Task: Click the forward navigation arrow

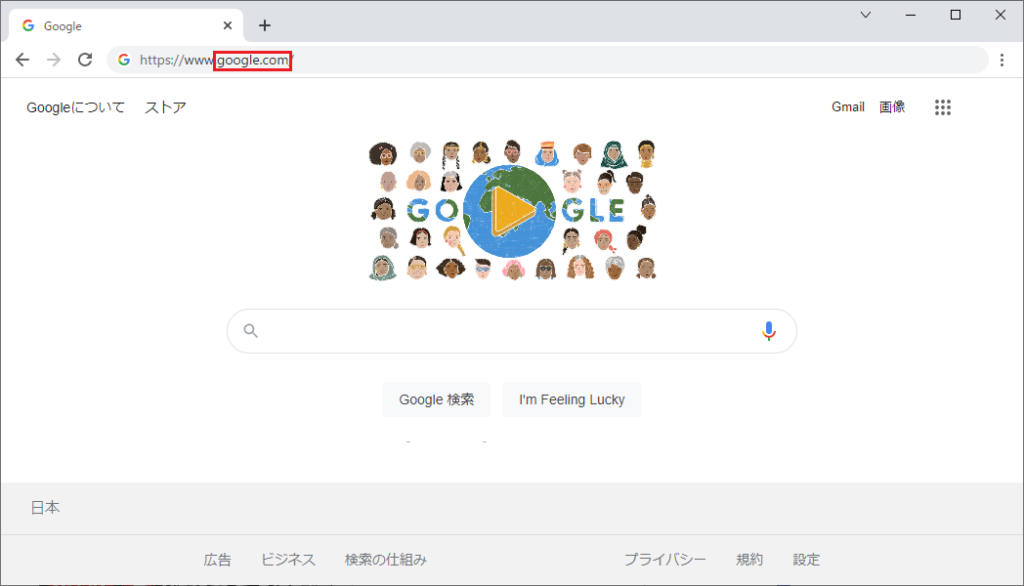Action: pyautogui.click(x=54, y=60)
